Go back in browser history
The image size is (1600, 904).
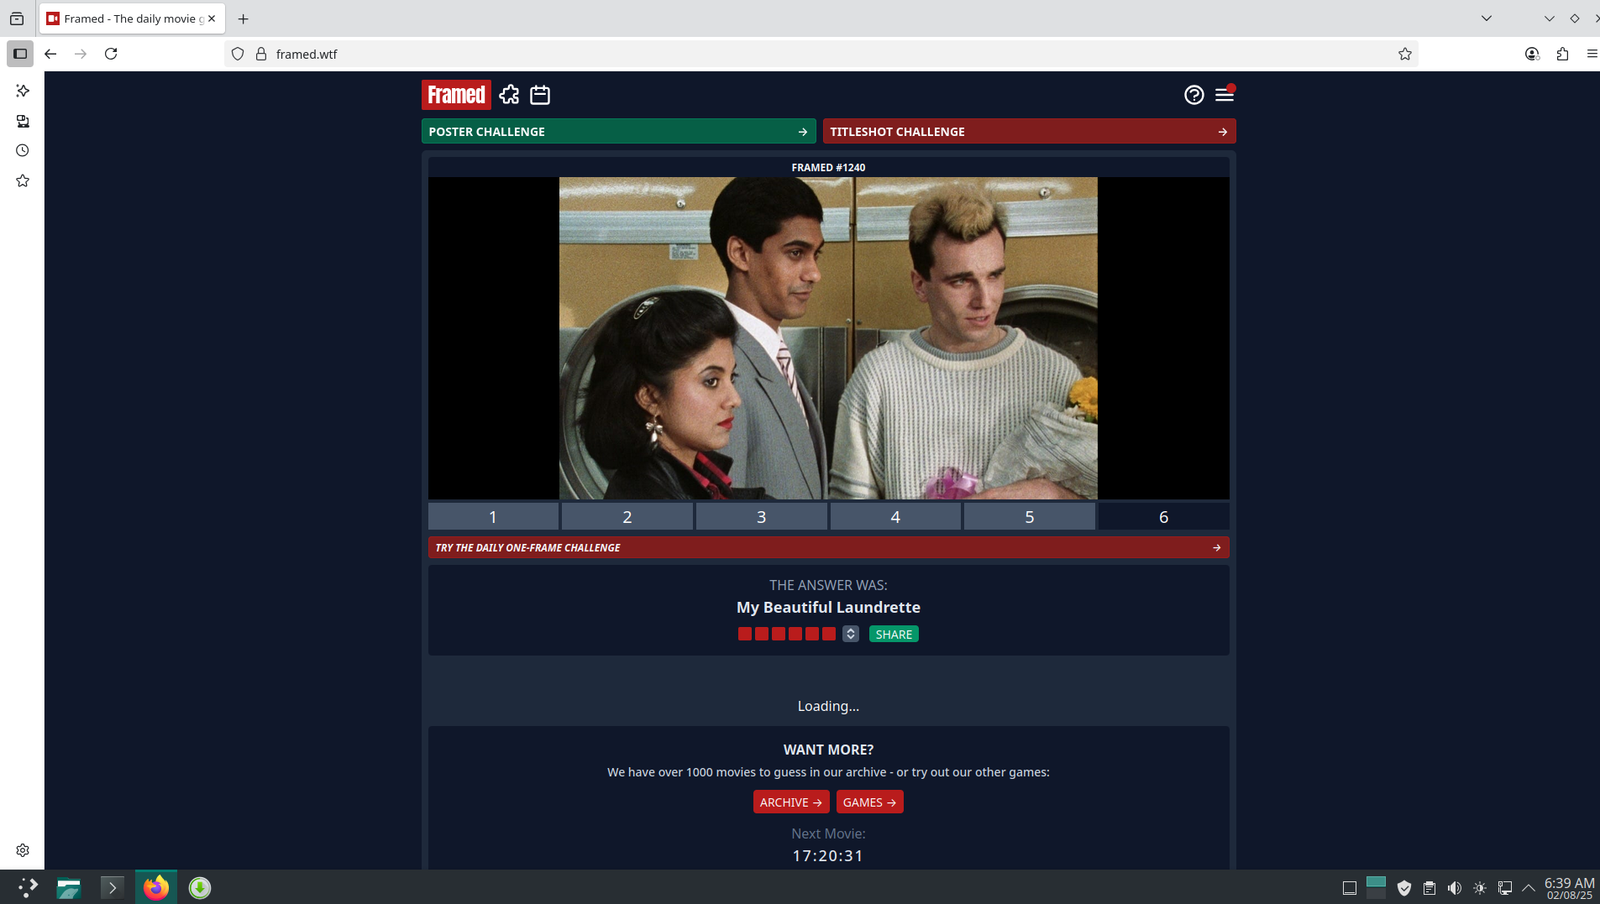tap(50, 54)
